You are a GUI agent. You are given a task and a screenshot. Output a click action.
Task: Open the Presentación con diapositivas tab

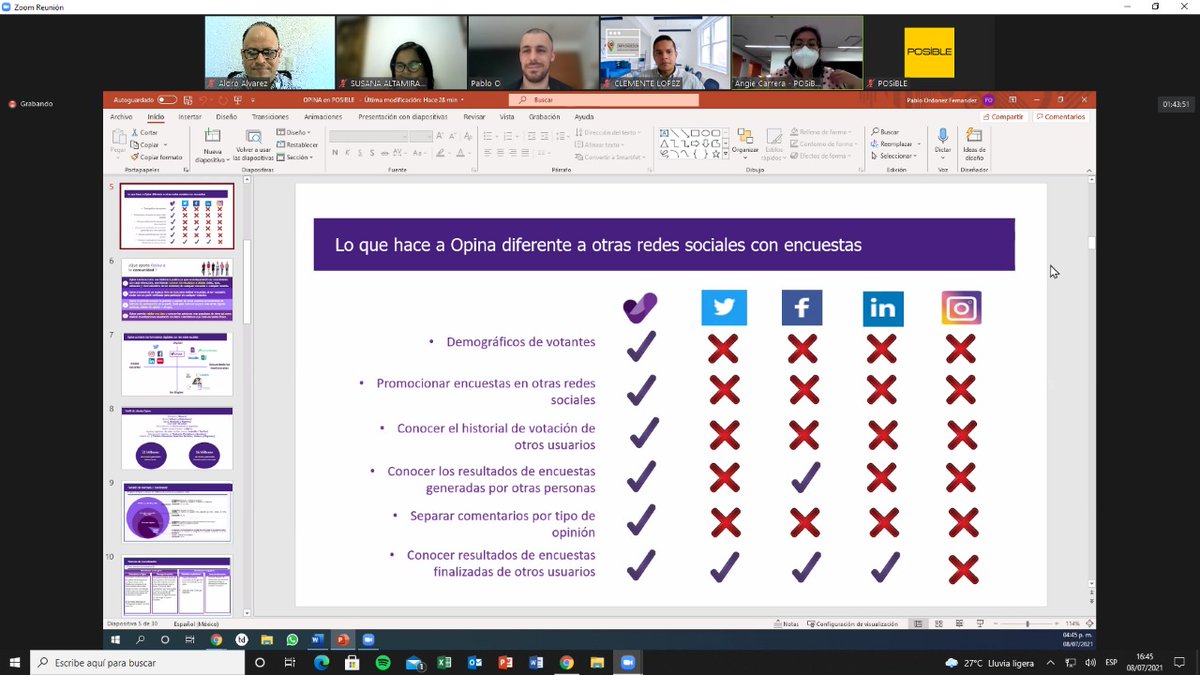pyautogui.click(x=405, y=116)
